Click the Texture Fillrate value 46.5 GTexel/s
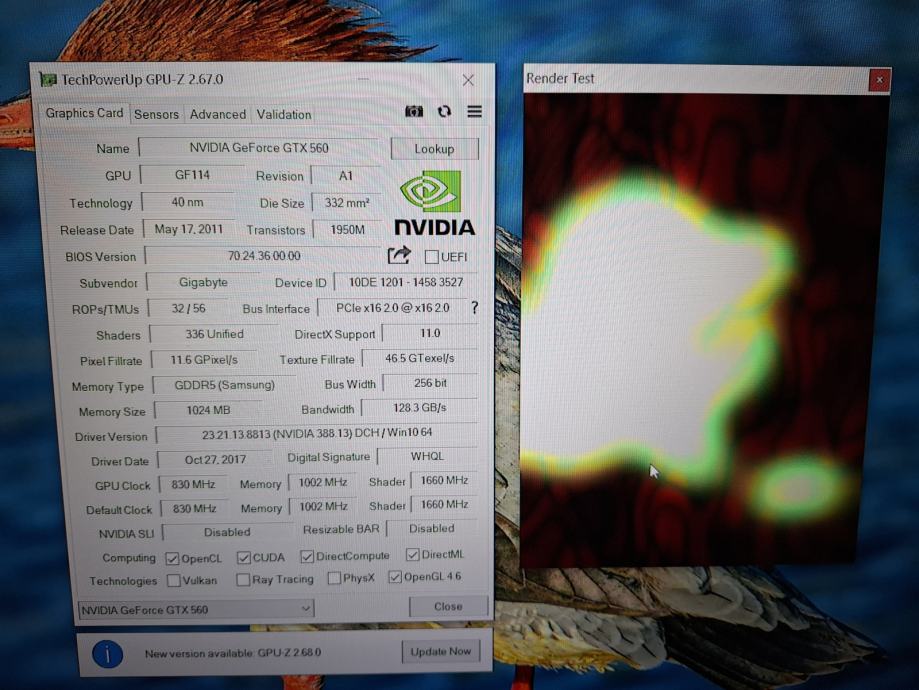 420,358
